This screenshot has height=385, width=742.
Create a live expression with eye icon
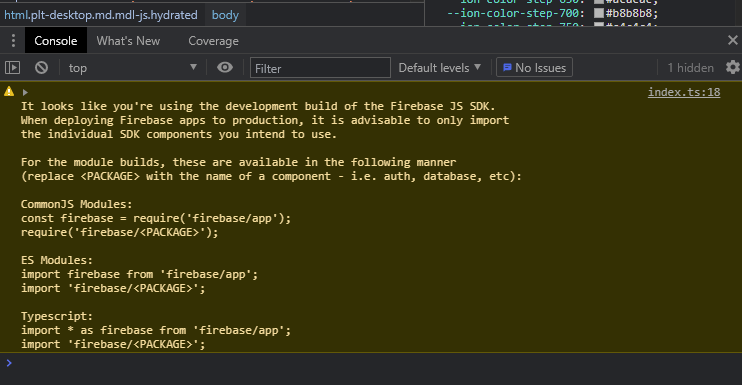[225, 68]
